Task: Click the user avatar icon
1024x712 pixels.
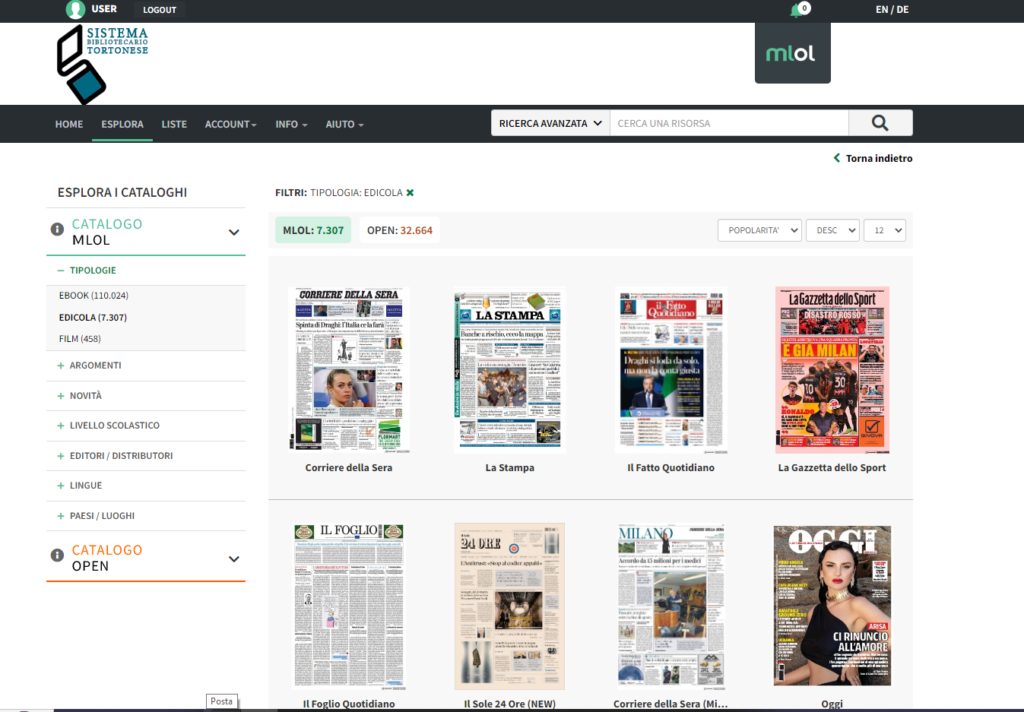Action: (74, 9)
